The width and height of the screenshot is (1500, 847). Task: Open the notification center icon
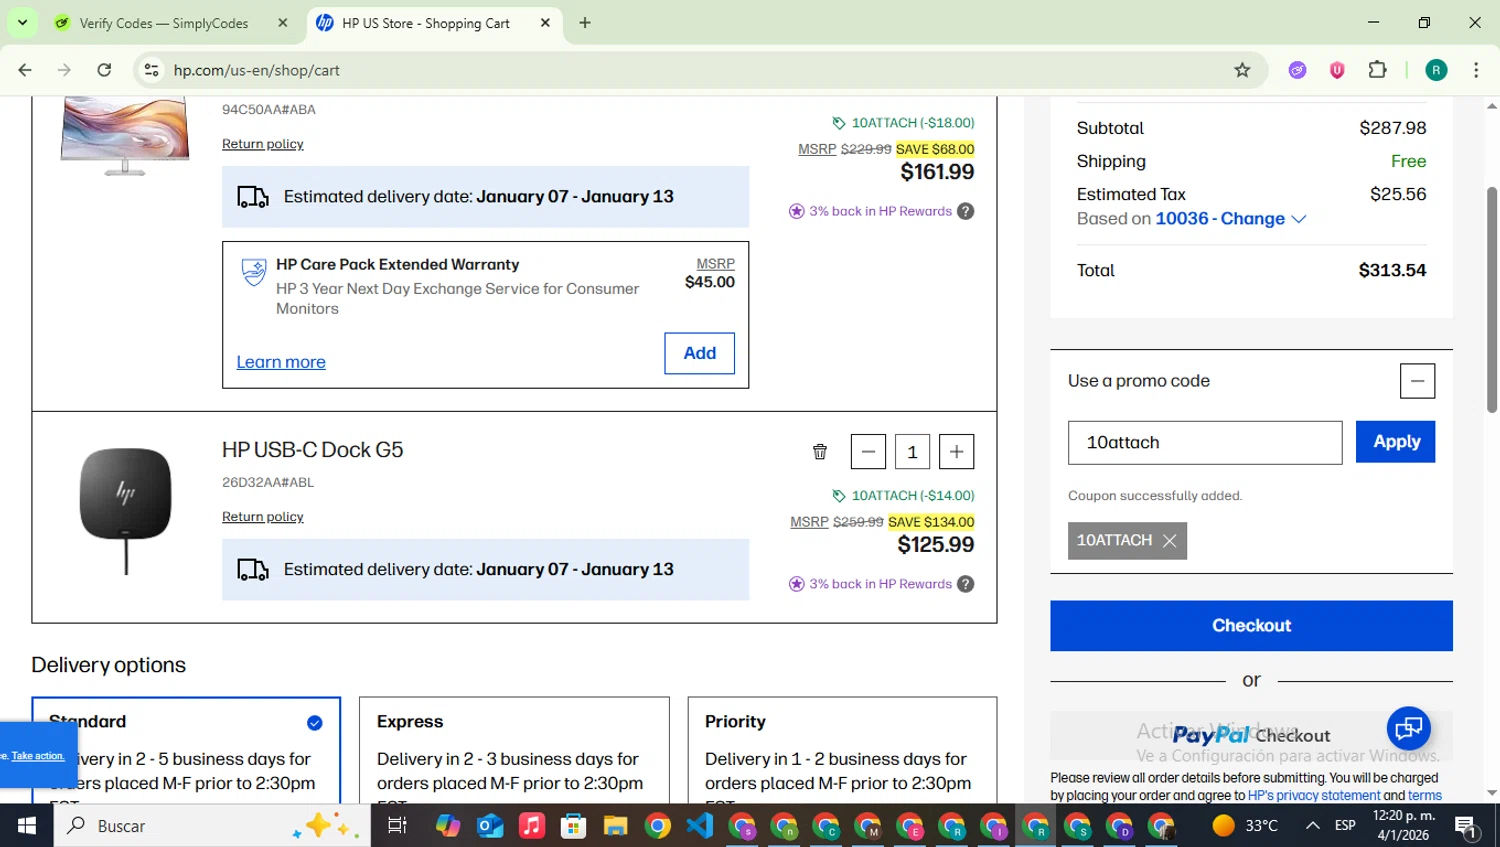click(1466, 827)
